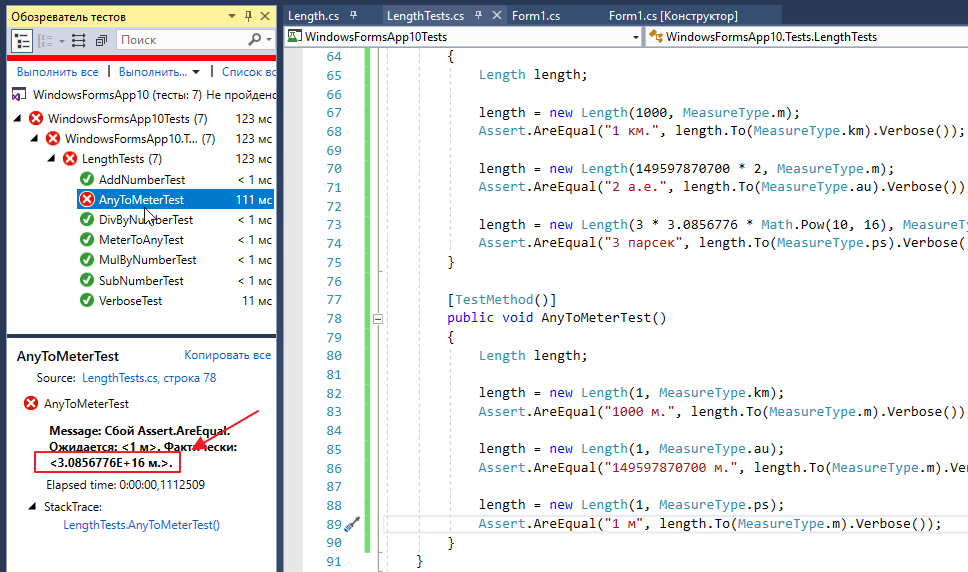
Task: Open the Form1.cs [Конструктор] tab
Action: pos(673,16)
